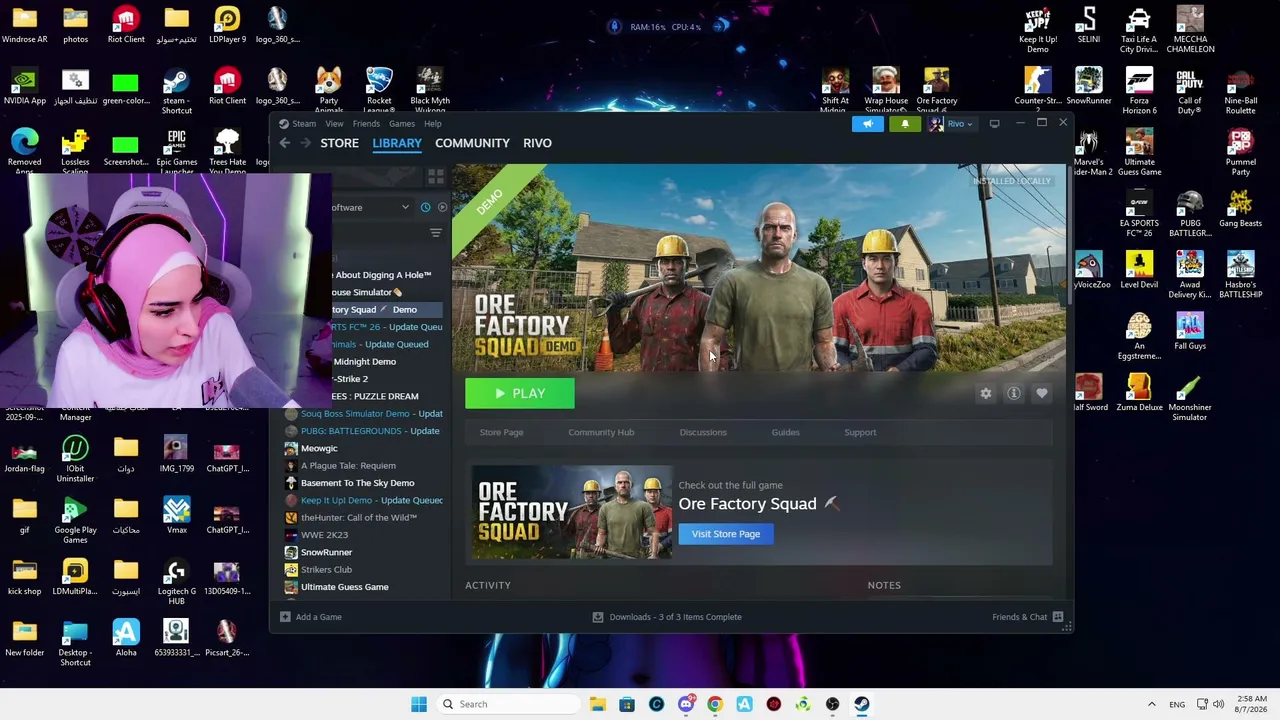Show hidden system tray icons

tap(1151, 704)
